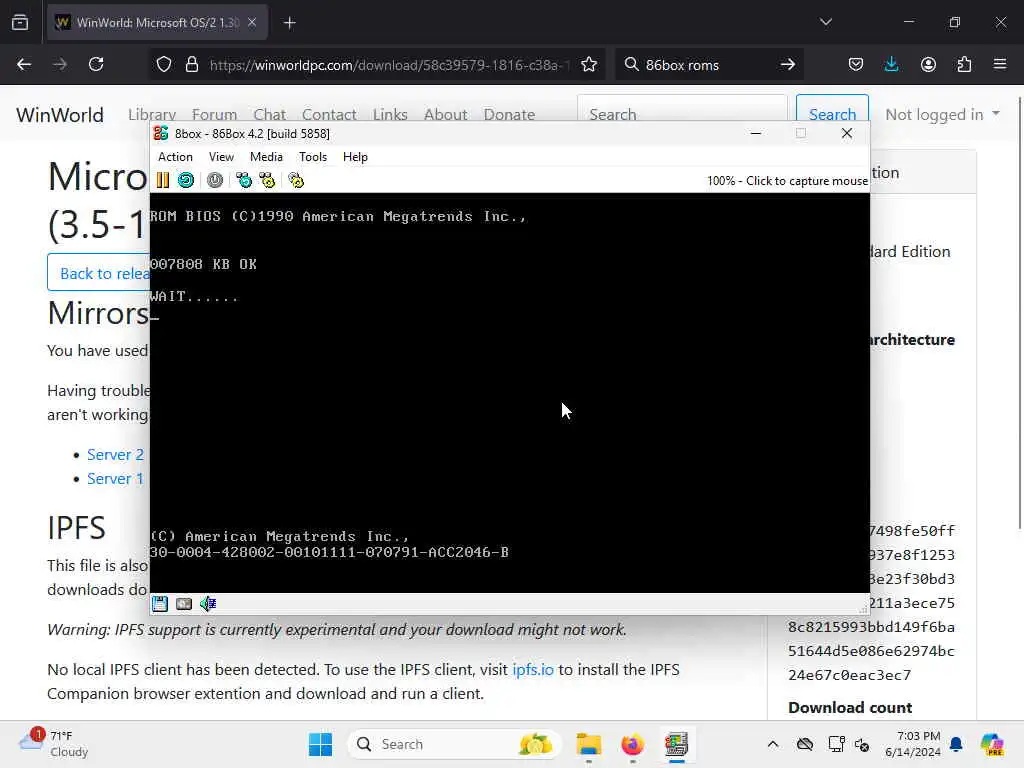Open the Tools menu in 86Box
This screenshot has width=1024, height=768.
[x=313, y=157]
